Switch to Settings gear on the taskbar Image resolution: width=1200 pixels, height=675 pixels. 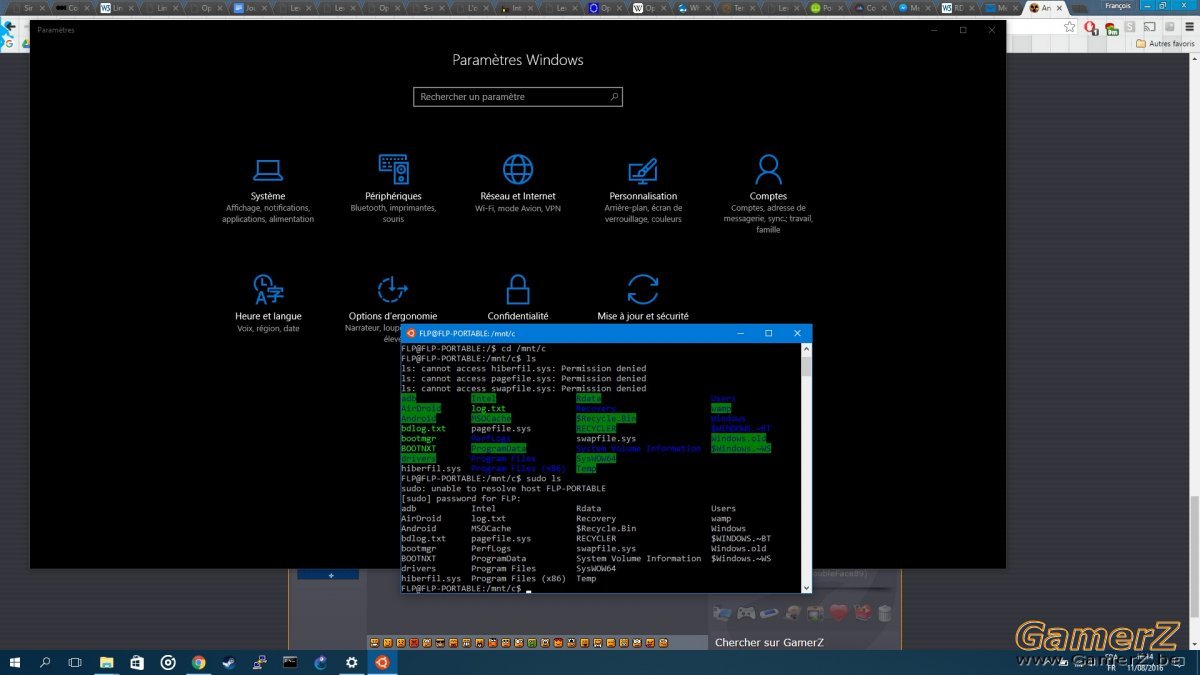(351, 662)
